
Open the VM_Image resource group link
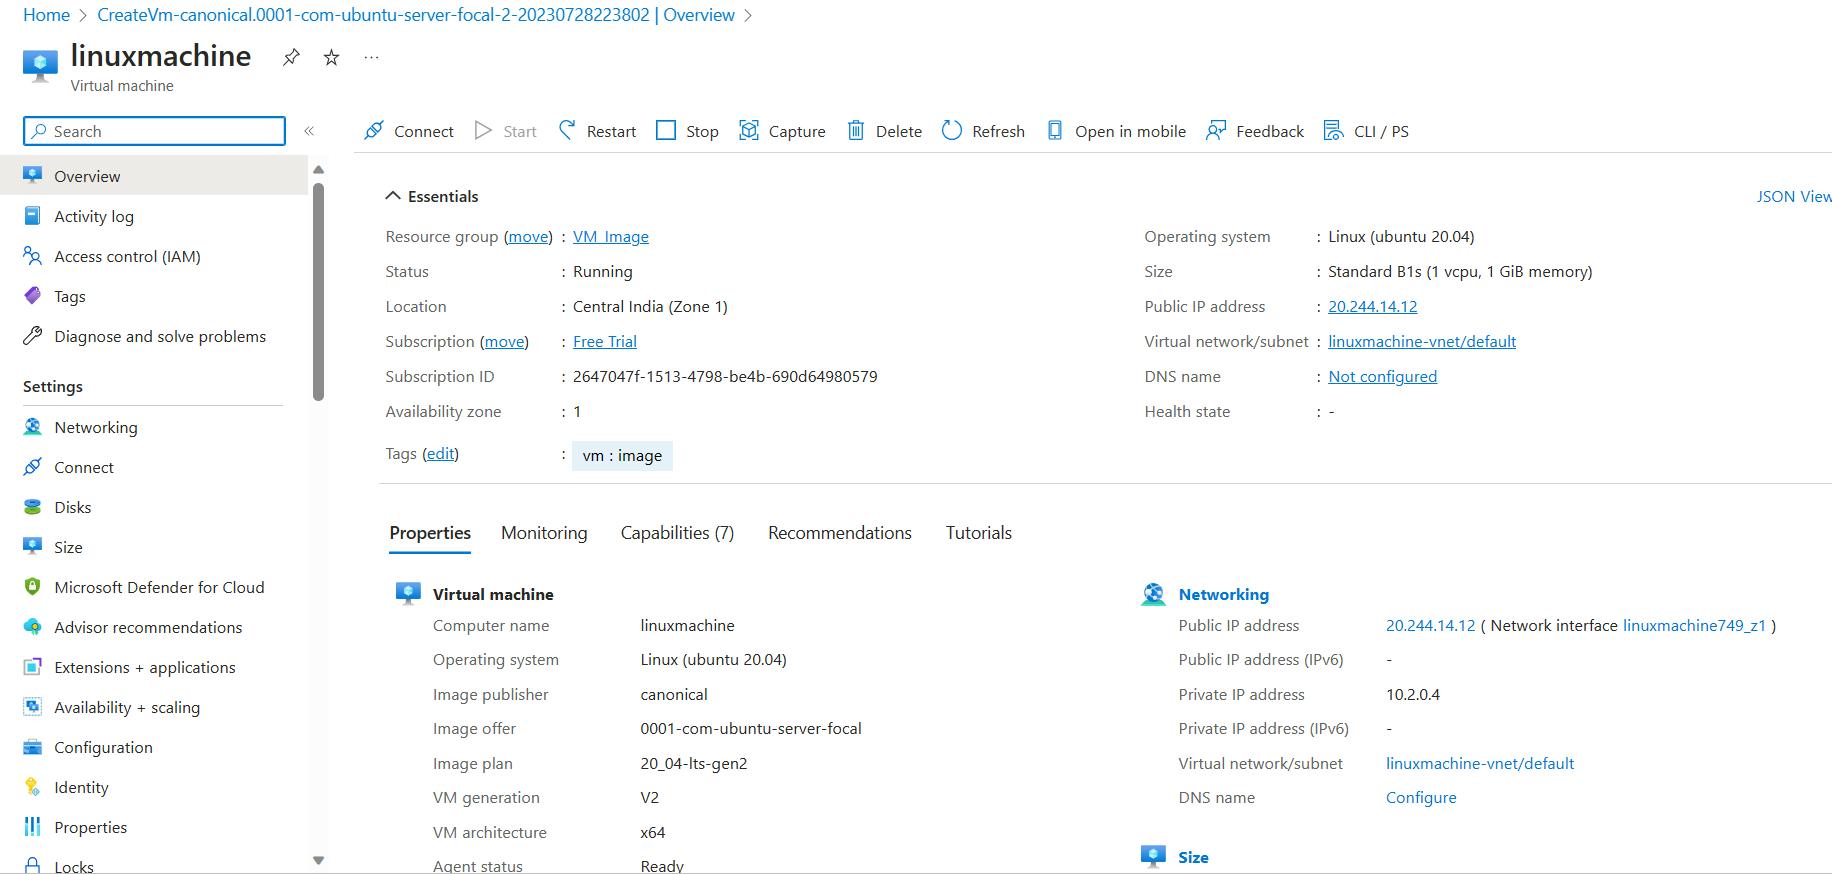click(610, 237)
